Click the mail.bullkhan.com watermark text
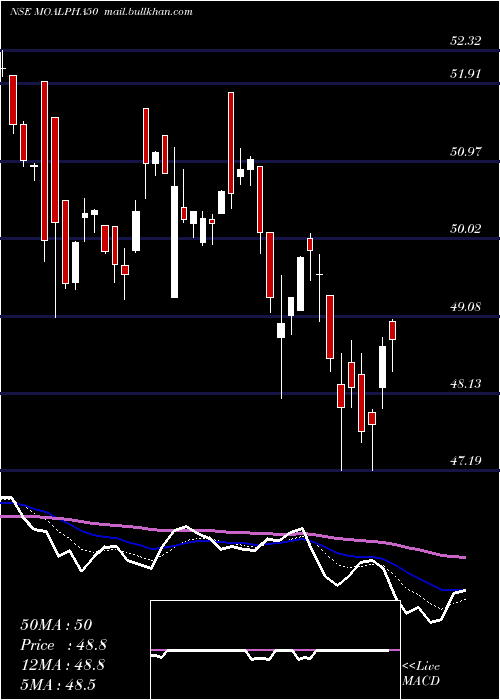 point(148,12)
